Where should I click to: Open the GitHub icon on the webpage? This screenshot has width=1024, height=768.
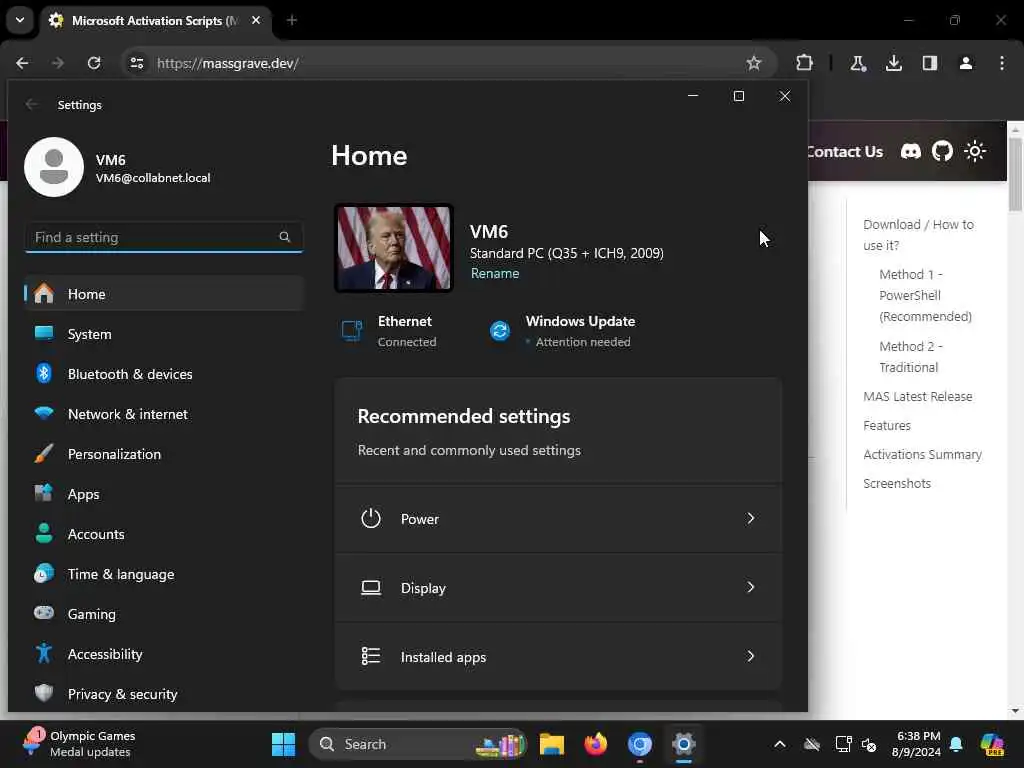coord(942,152)
